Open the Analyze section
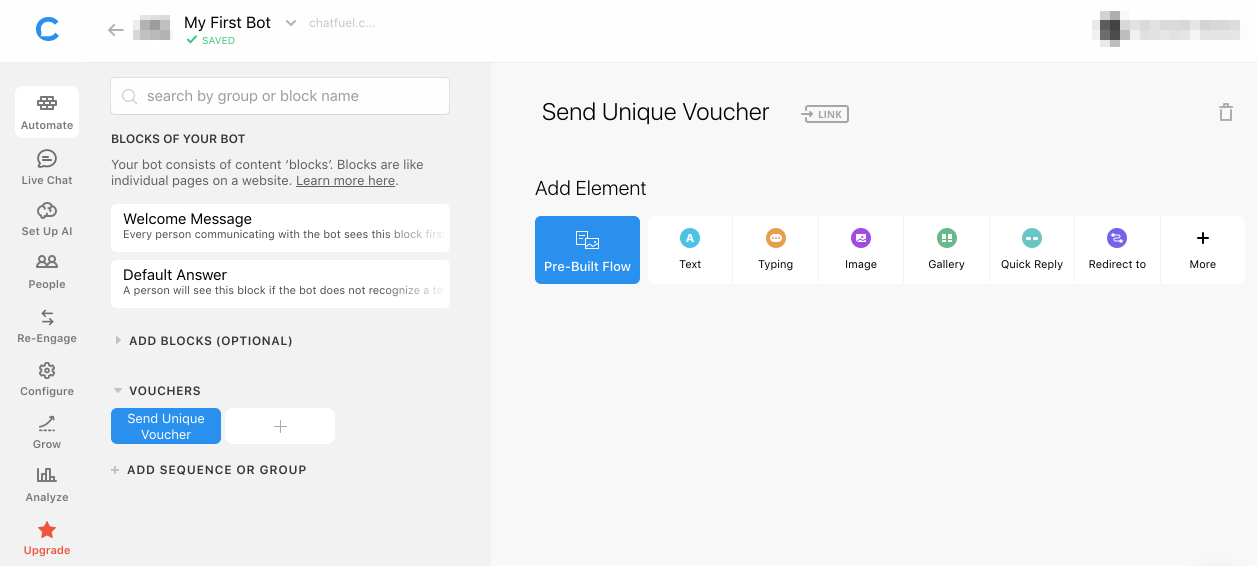The image size is (1257, 566). (47, 484)
